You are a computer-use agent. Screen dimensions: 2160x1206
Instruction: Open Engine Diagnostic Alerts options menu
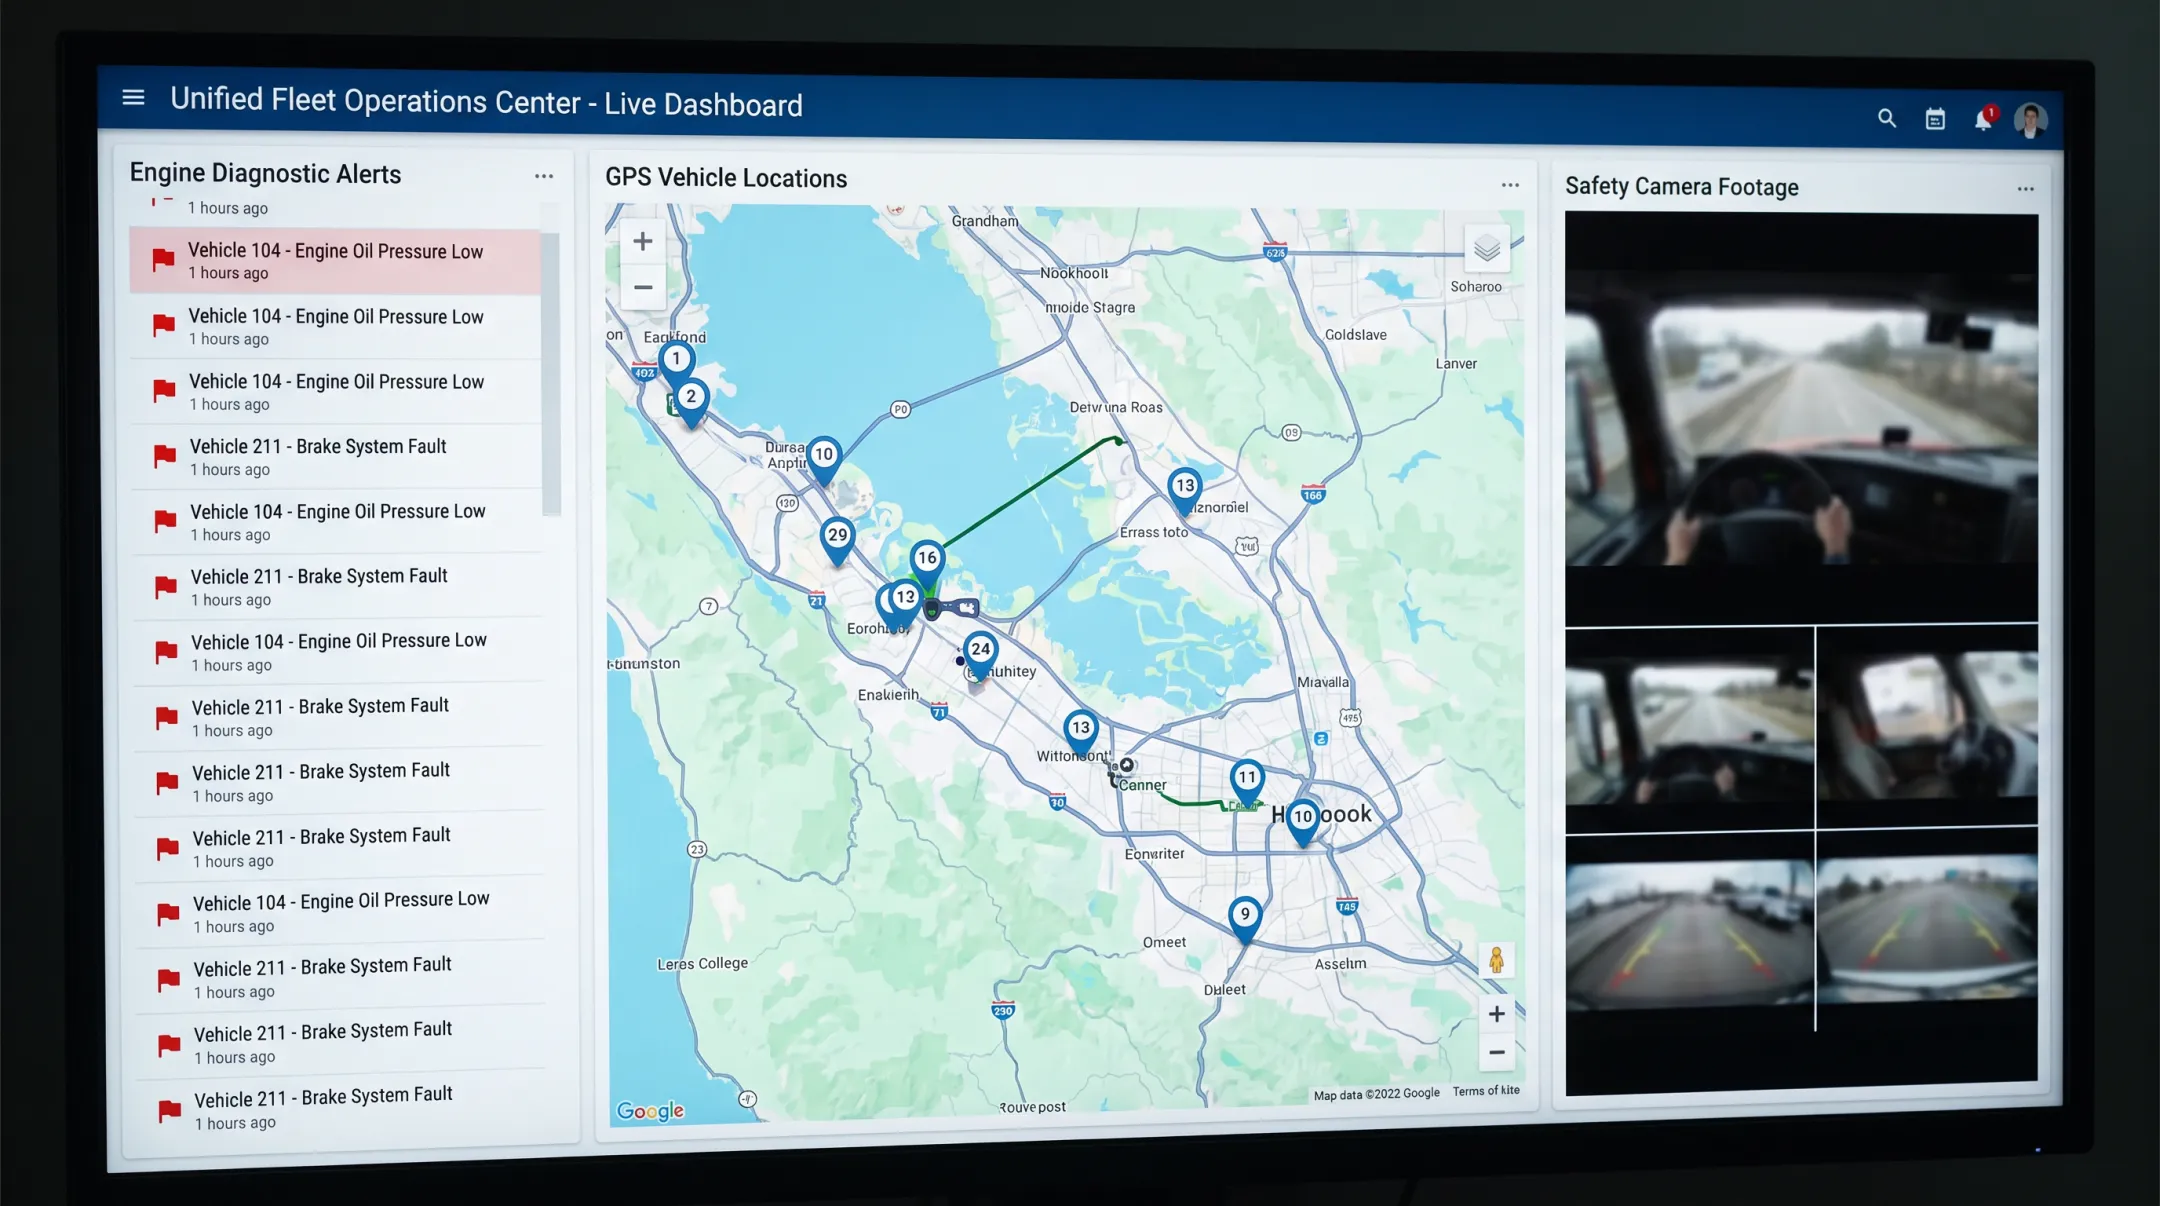click(x=543, y=176)
